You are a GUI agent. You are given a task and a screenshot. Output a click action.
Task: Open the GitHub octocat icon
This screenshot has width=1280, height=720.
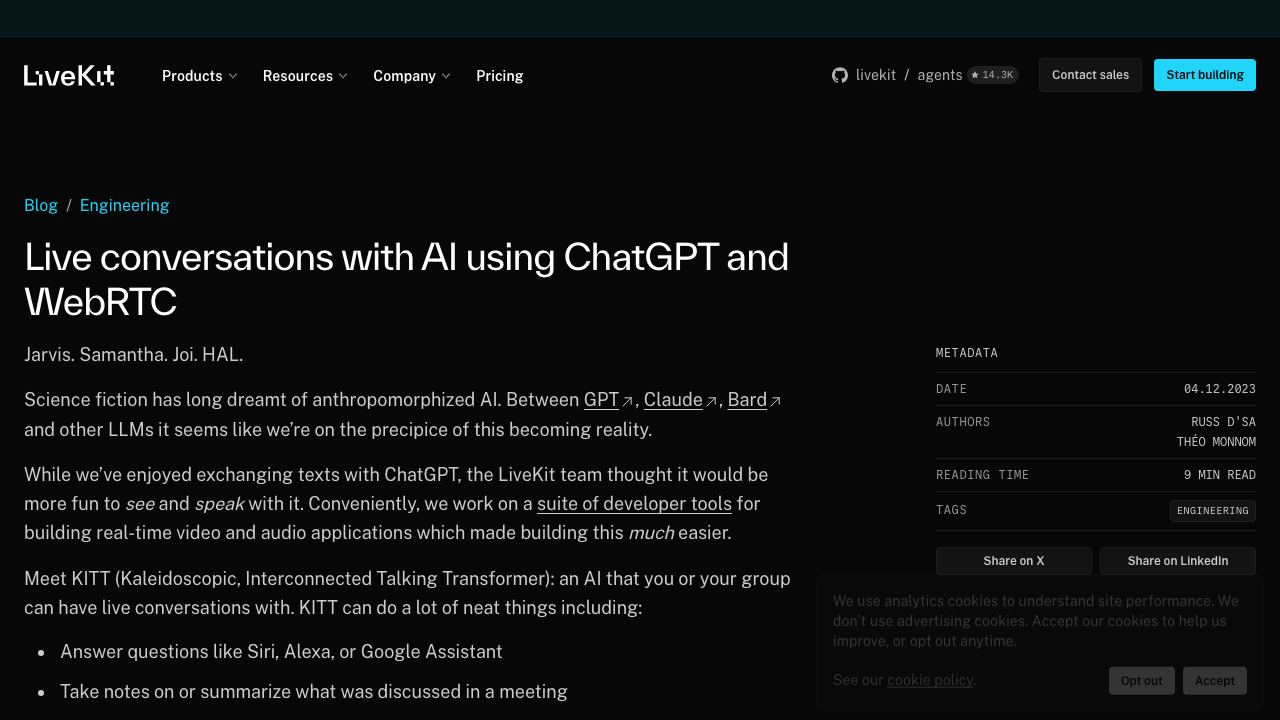(x=840, y=75)
